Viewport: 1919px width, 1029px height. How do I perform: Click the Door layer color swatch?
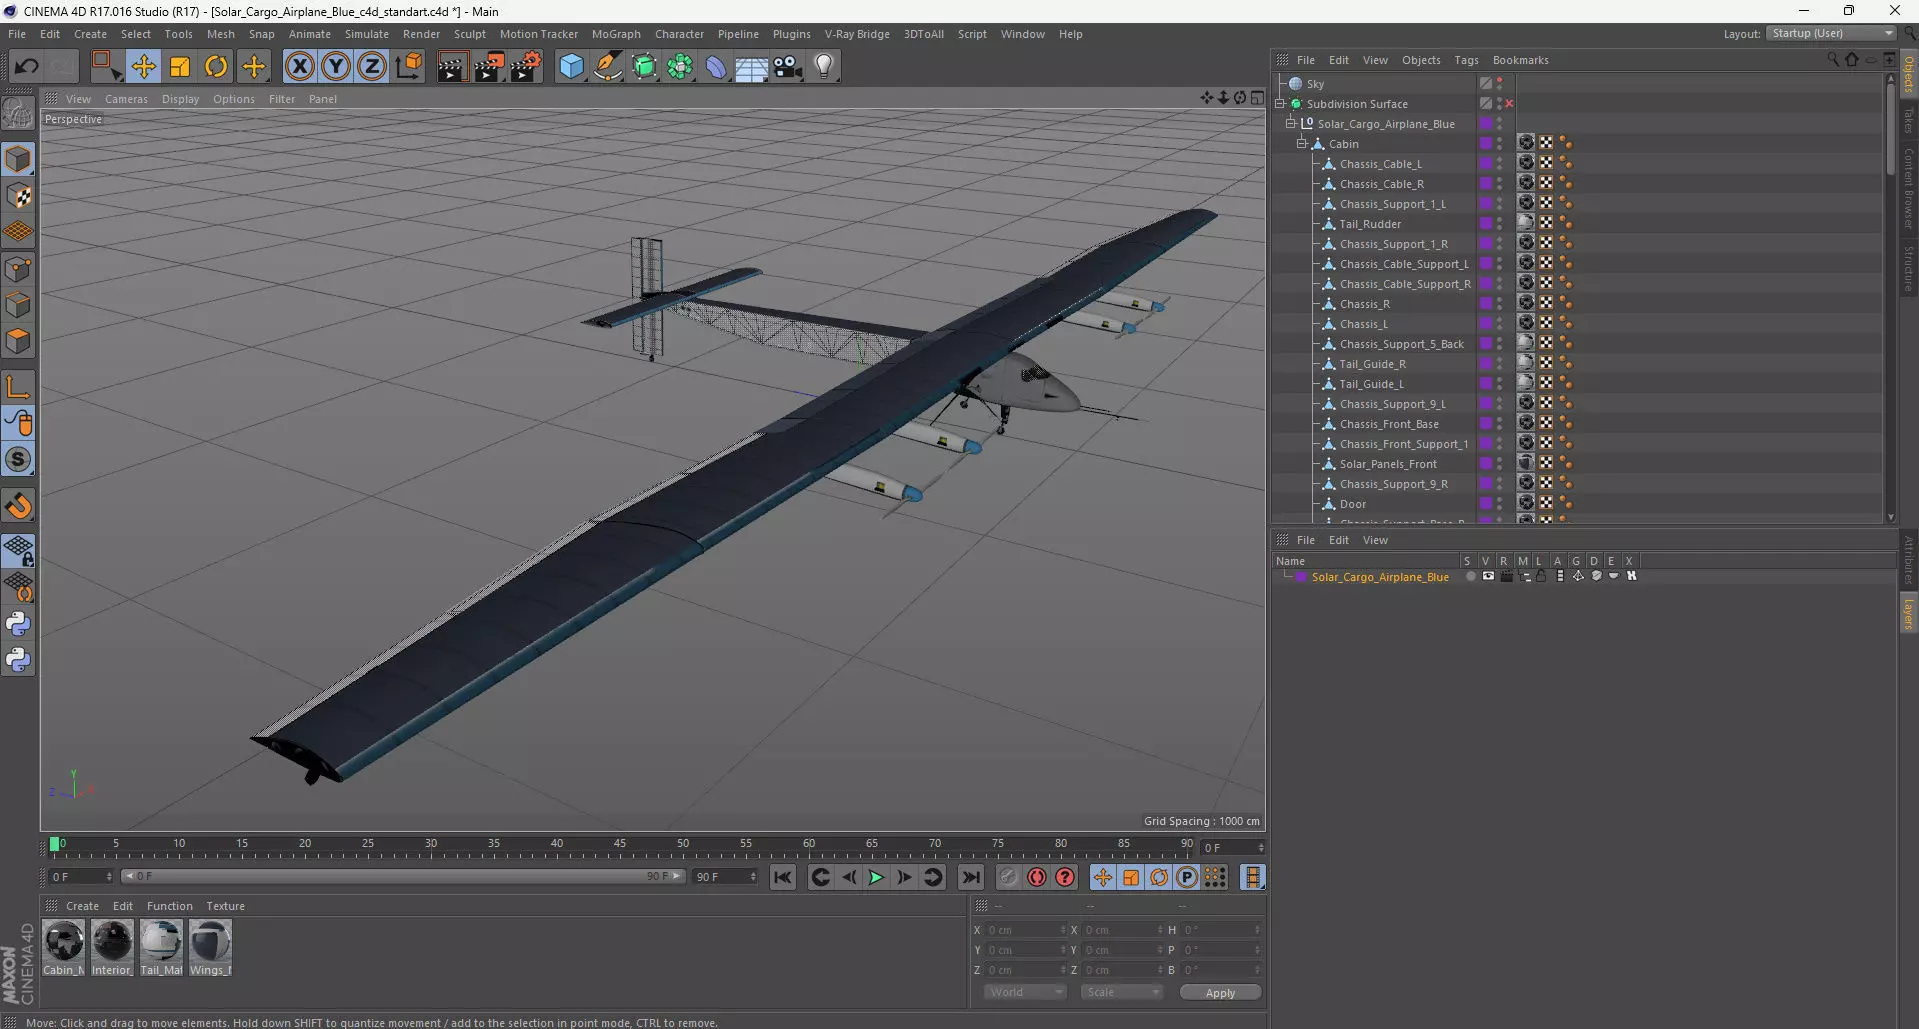tap(1486, 503)
